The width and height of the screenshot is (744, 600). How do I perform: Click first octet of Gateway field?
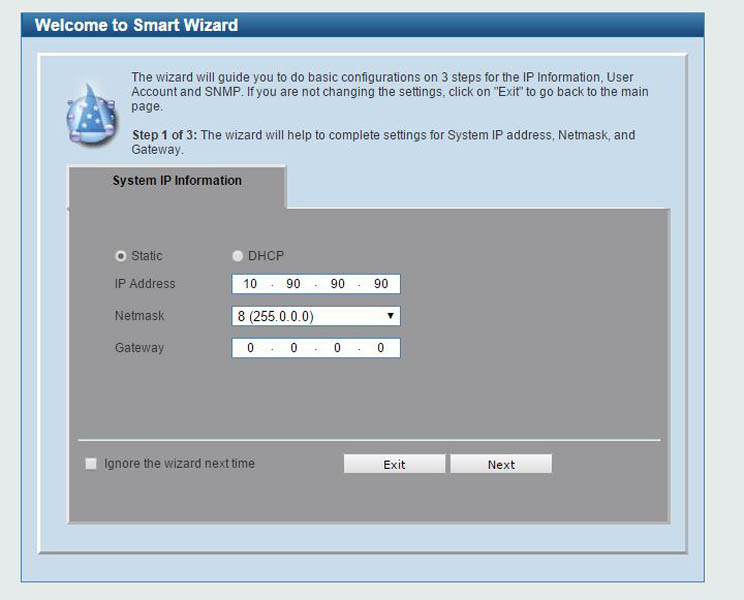tap(250, 348)
